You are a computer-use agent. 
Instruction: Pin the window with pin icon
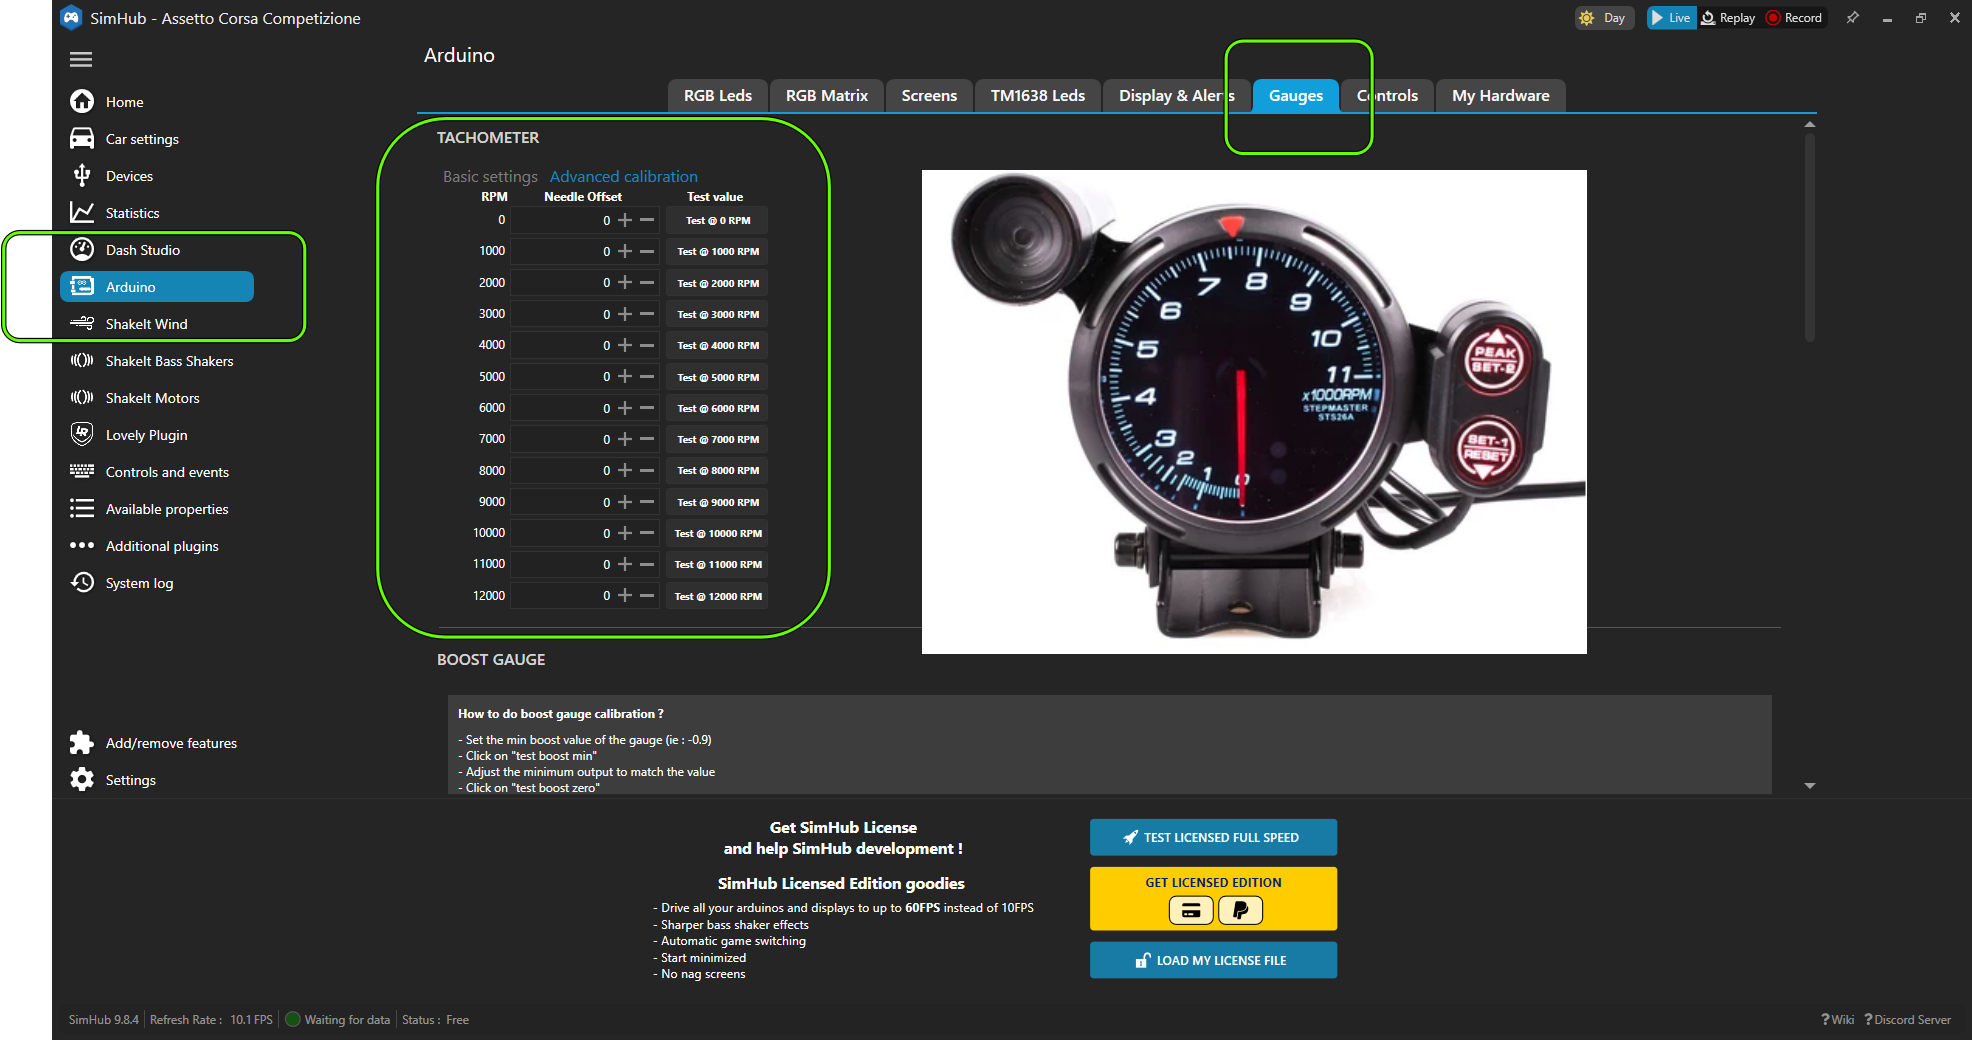(x=1853, y=18)
